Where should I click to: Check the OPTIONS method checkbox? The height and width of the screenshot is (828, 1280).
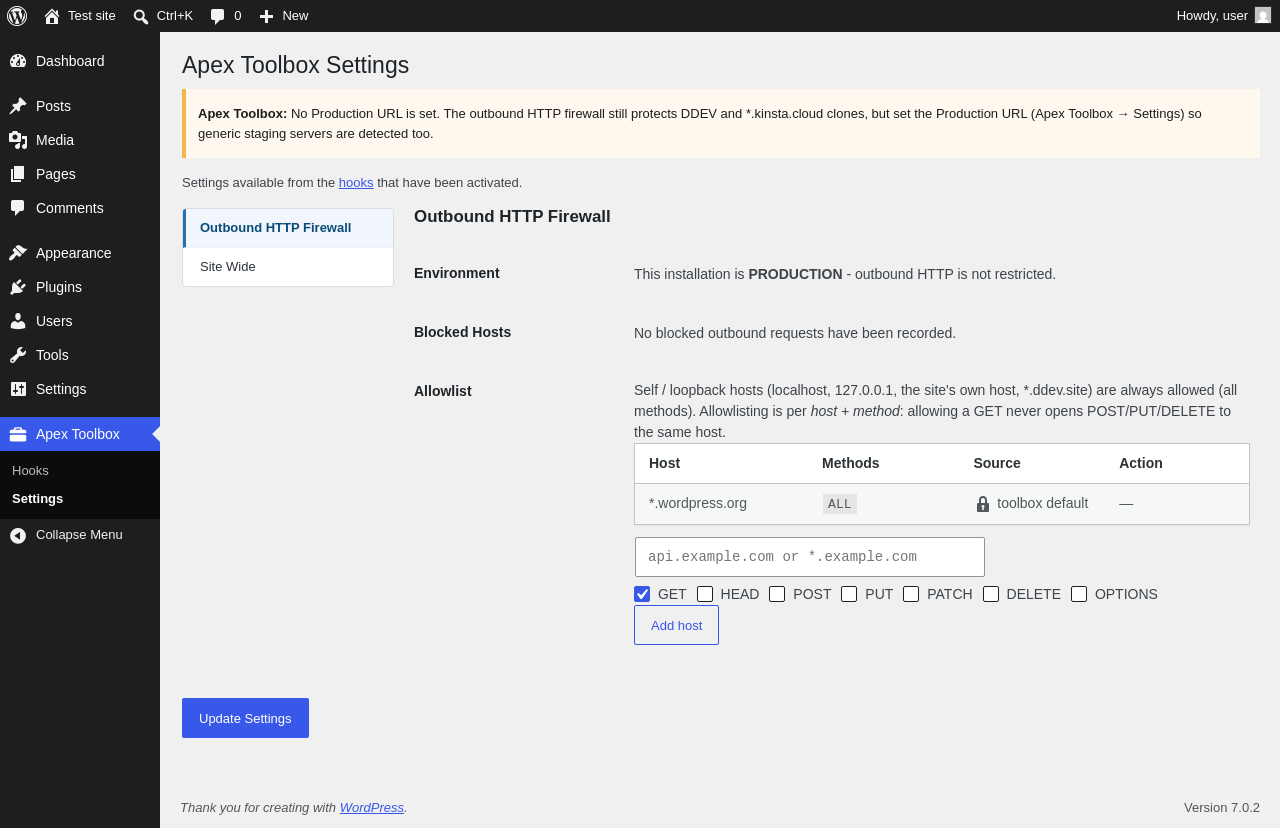click(x=1079, y=594)
